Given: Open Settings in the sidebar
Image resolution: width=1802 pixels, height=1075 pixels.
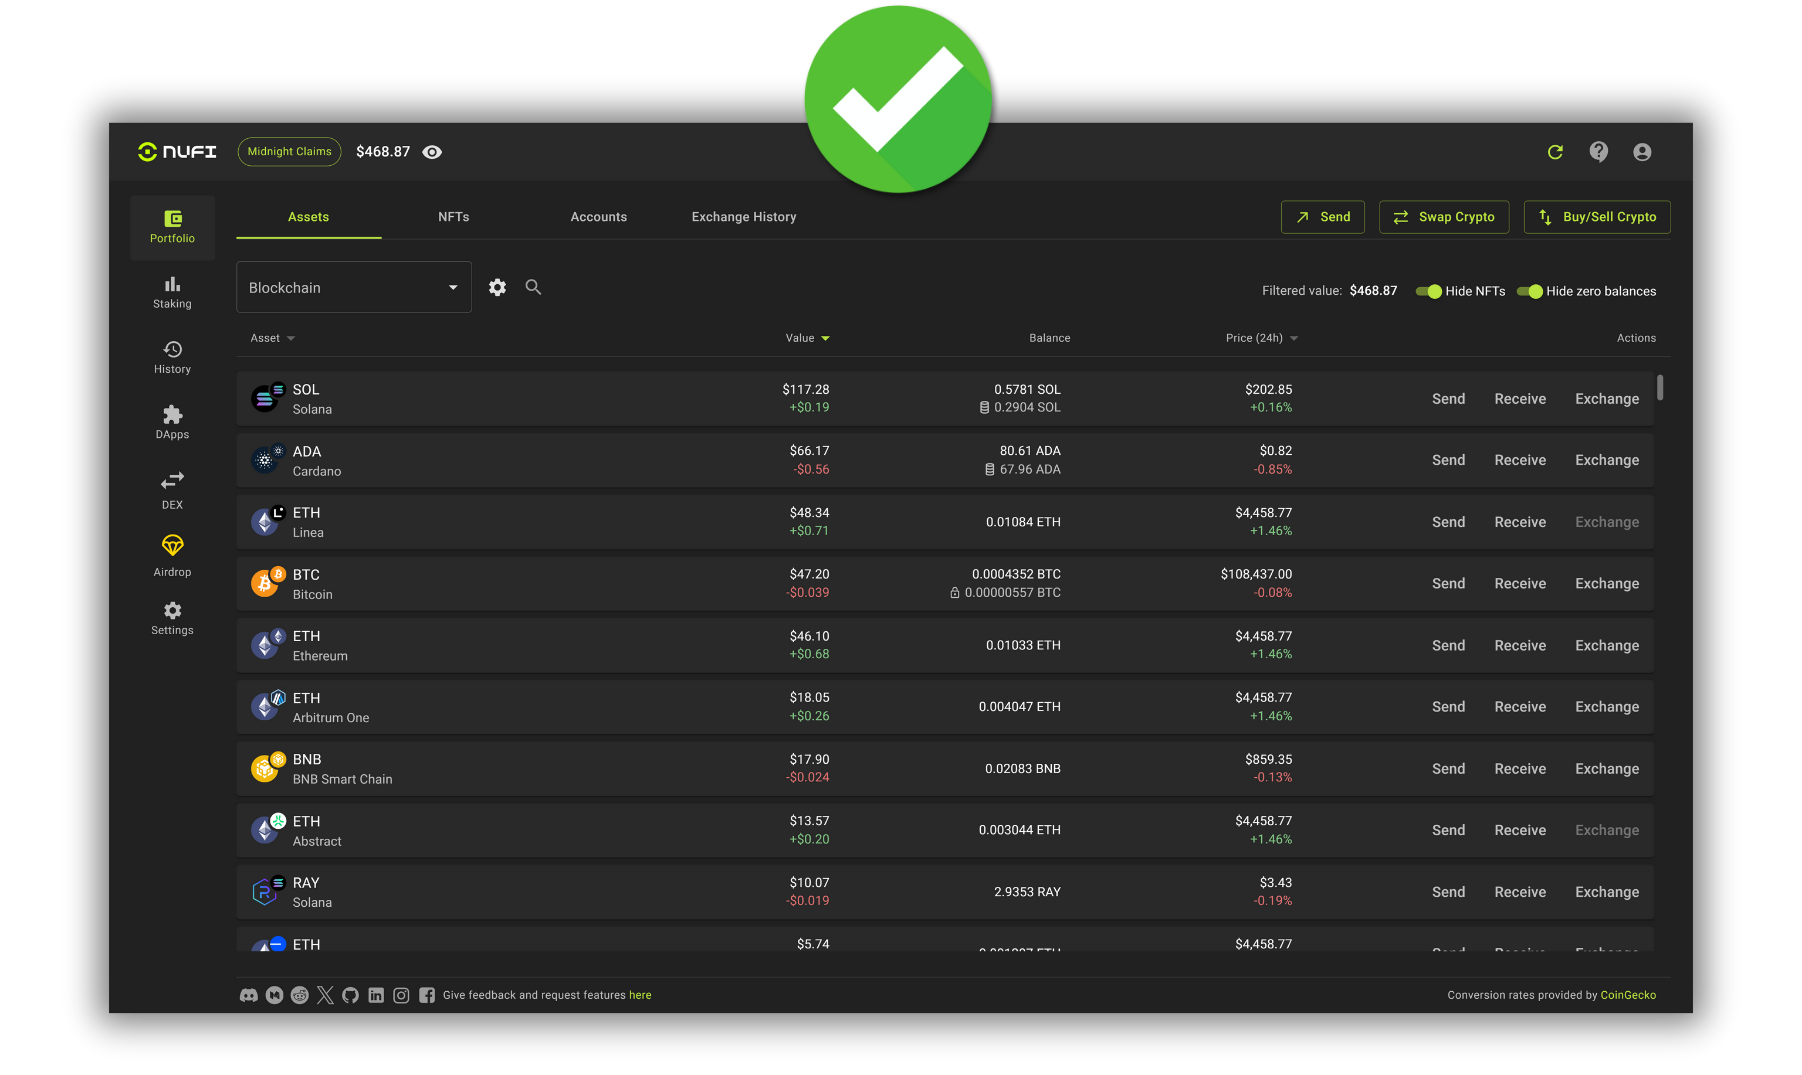Looking at the screenshot, I should 172,618.
